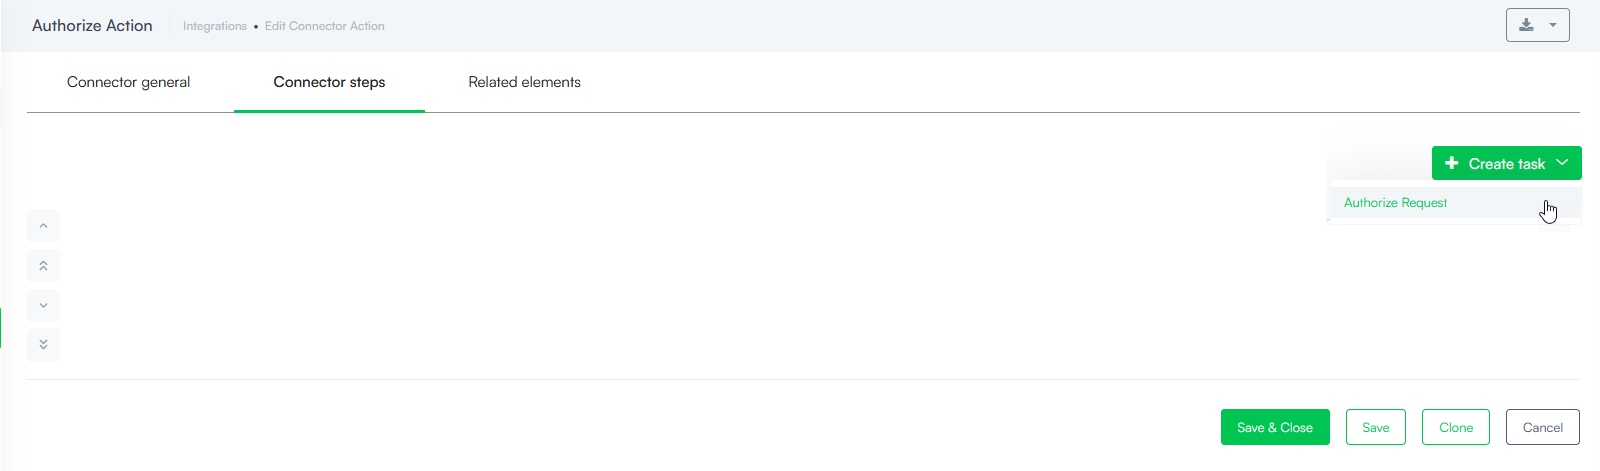Follow the Integrations breadcrumb link
This screenshot has height=471, width=1600.
(x=215, y=26)
